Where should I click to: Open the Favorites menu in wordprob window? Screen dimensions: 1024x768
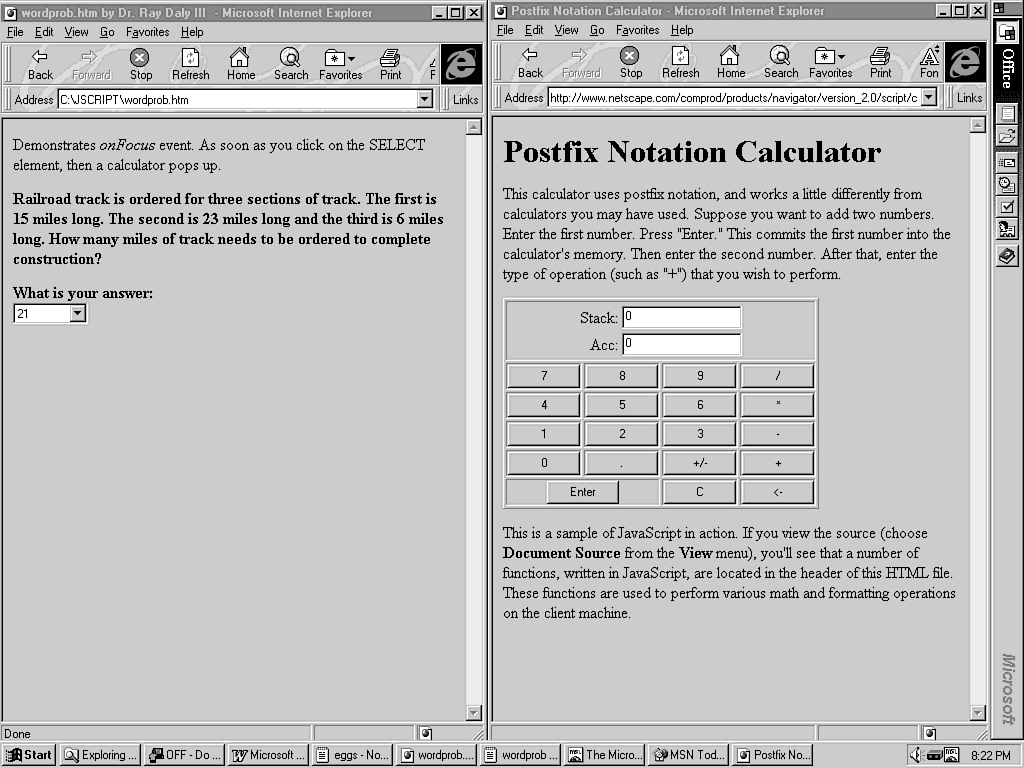coord(148,32)
